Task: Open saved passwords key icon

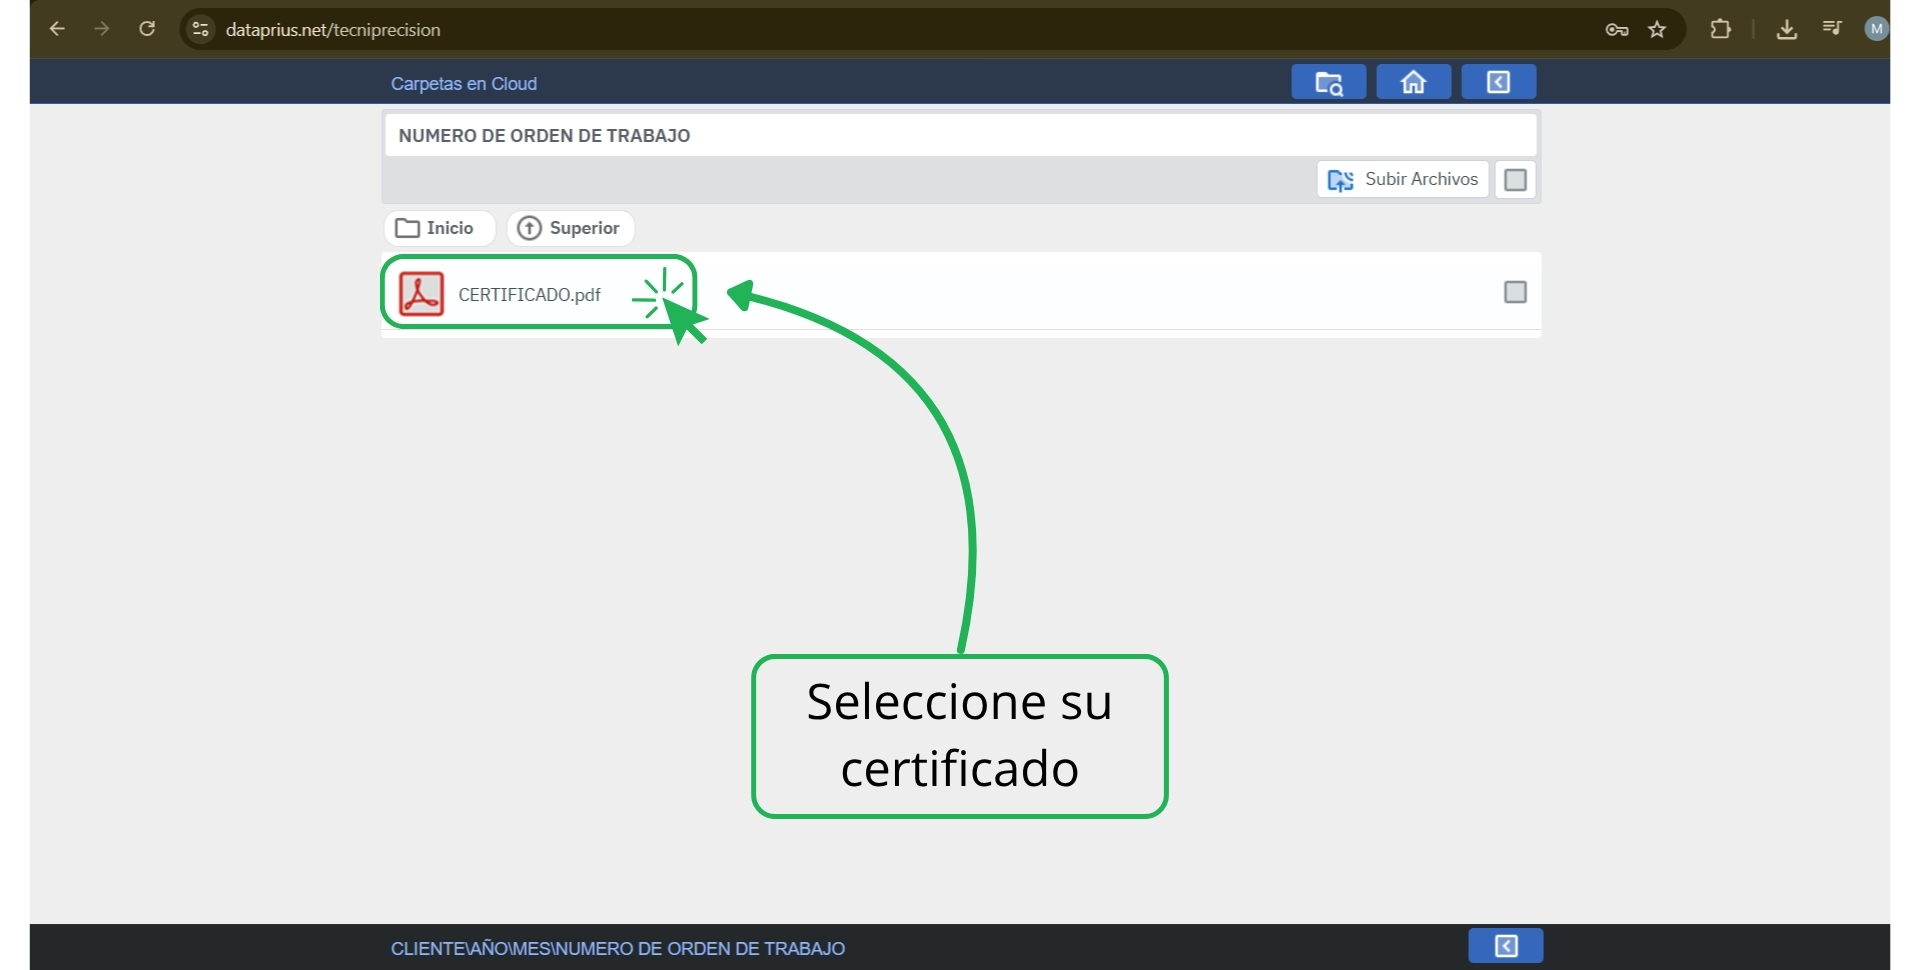Action: (1616, 29)
